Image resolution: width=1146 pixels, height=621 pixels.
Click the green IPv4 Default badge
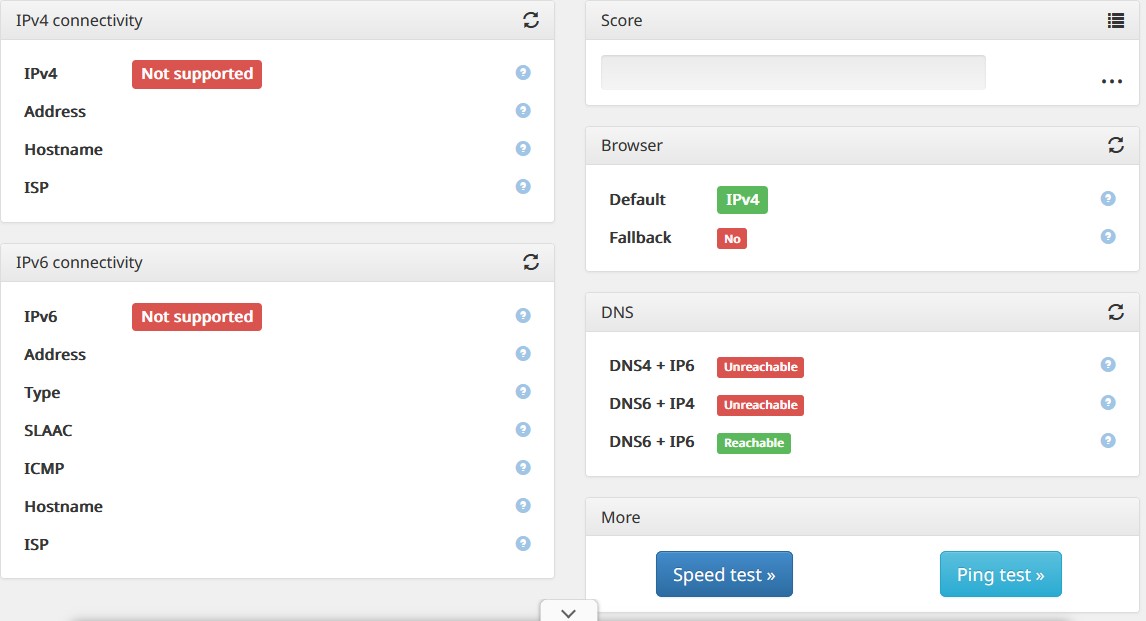click(x=742, y=200)
